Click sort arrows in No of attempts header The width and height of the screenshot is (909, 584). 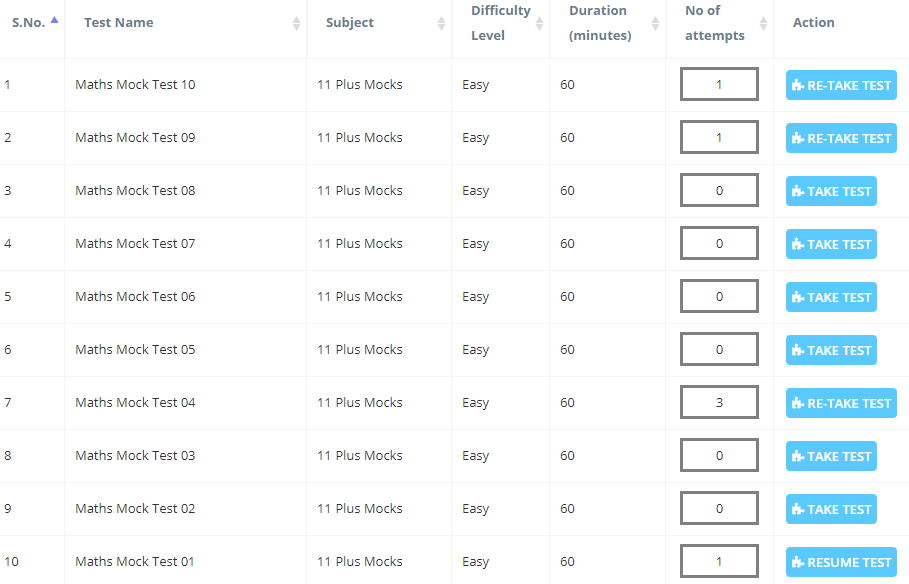point(763,23)
